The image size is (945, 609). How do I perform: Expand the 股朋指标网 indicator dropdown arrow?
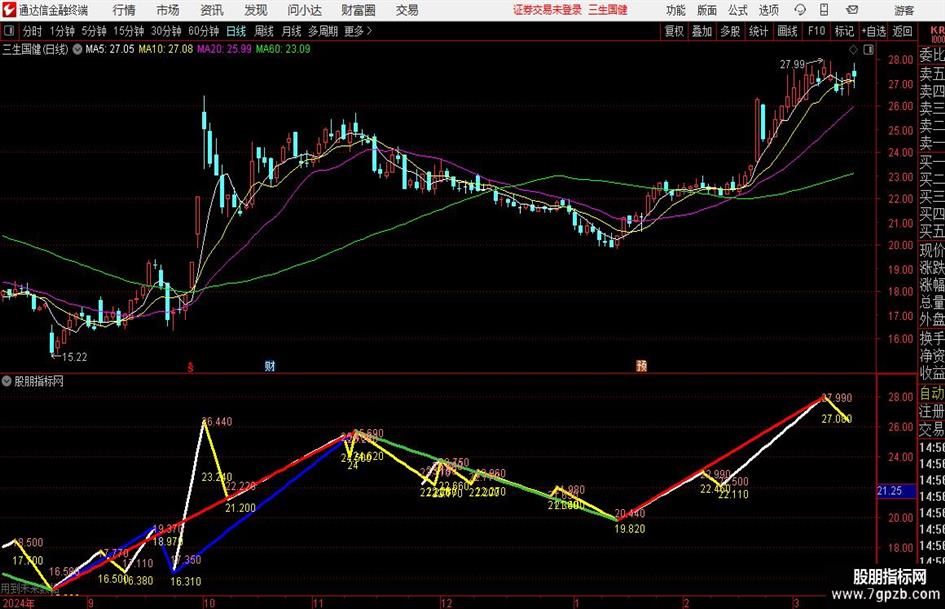click(7, 381)
